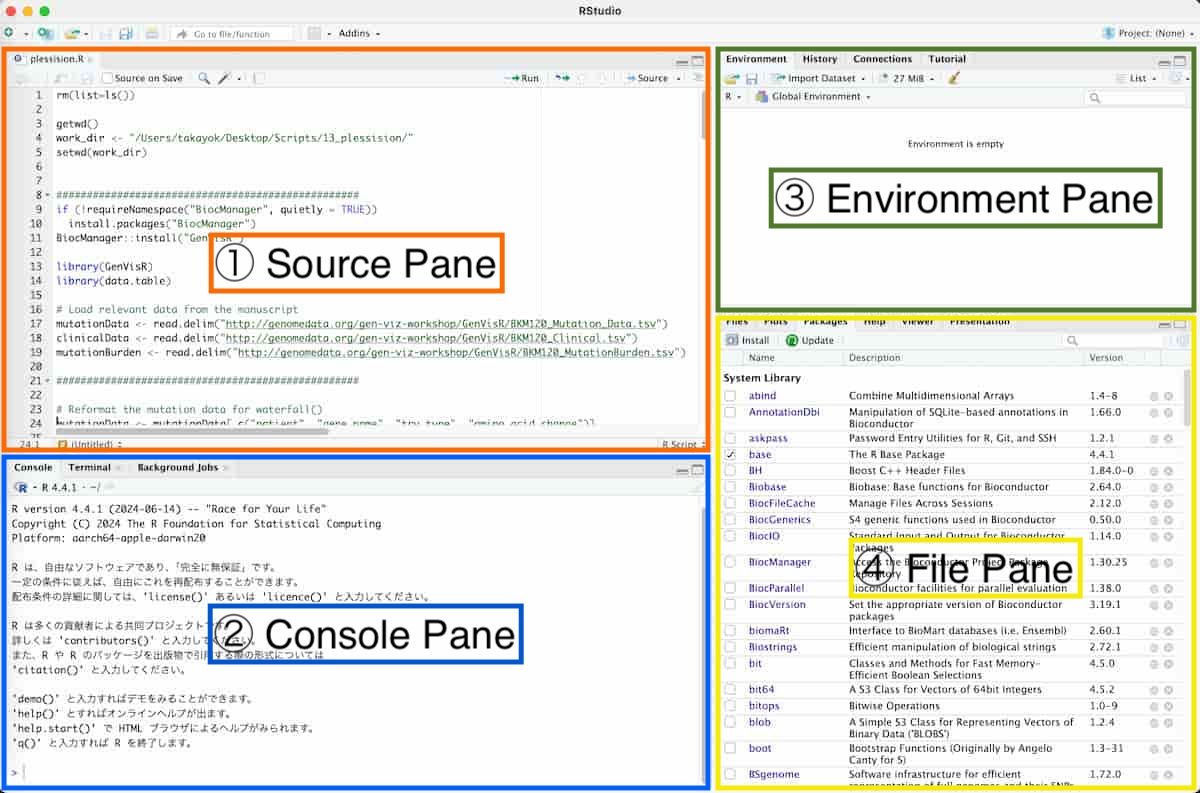Switch to the History tab

(x=819, y=59)
